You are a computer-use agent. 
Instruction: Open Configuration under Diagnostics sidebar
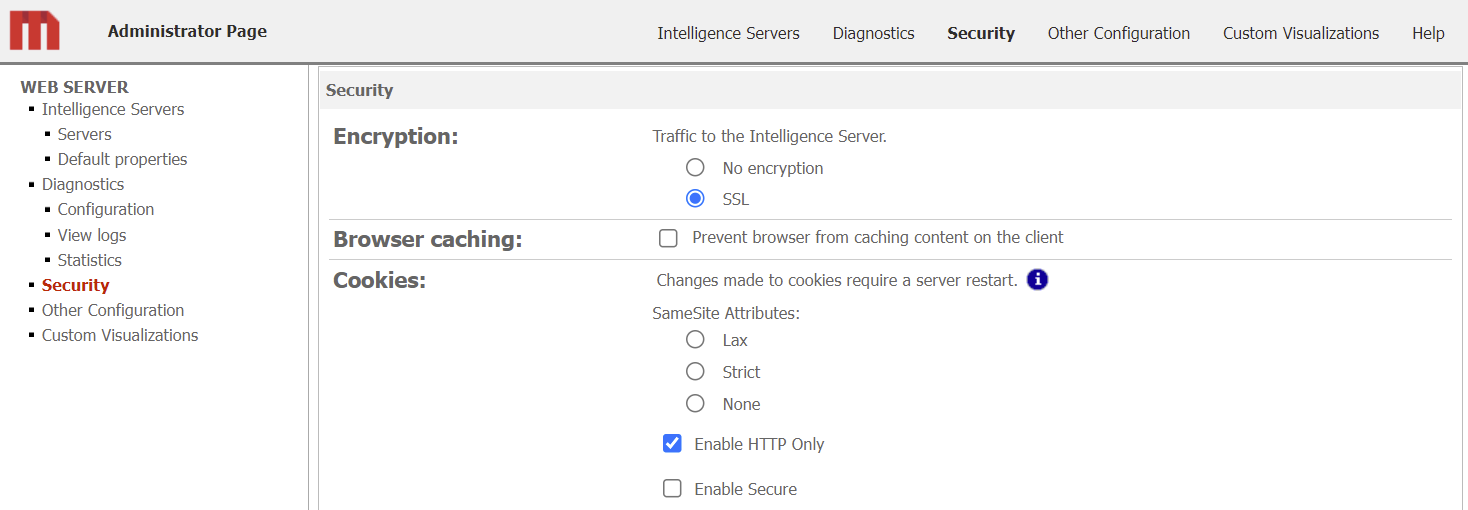point(105,209)
